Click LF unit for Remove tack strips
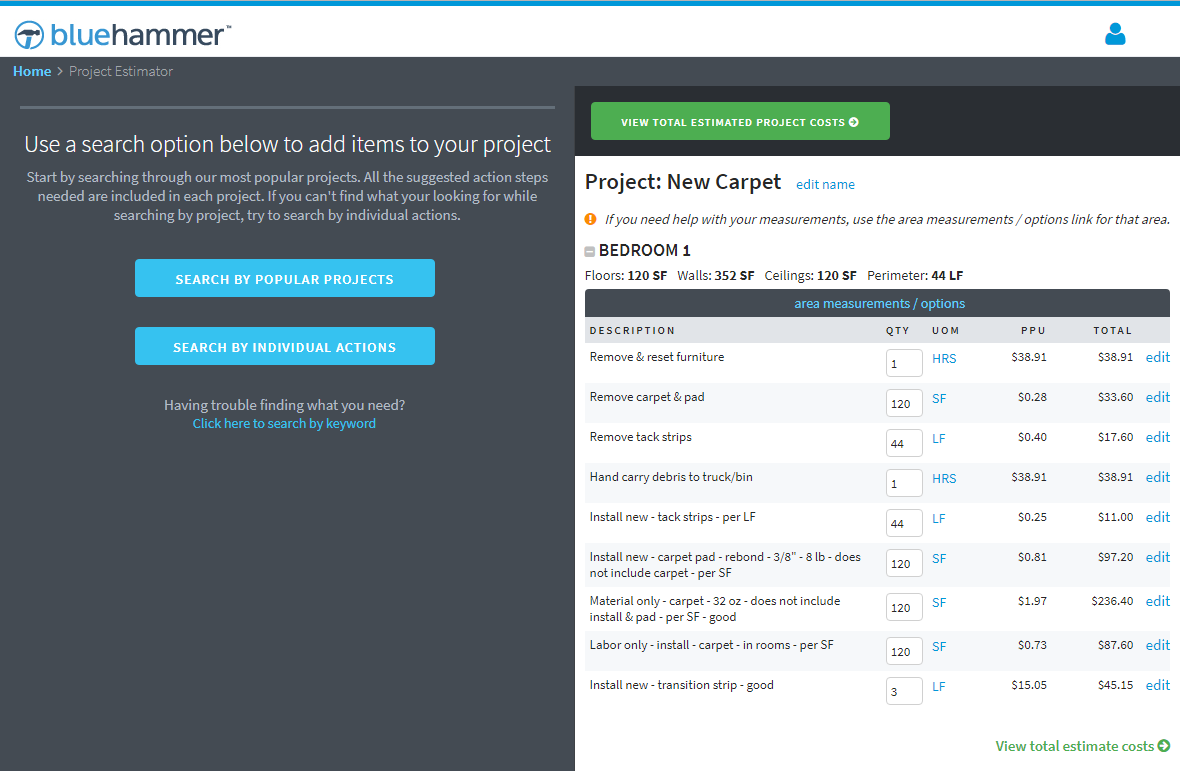The width and height of the screenshot is (1180, 771). click(x=939, y=438)
